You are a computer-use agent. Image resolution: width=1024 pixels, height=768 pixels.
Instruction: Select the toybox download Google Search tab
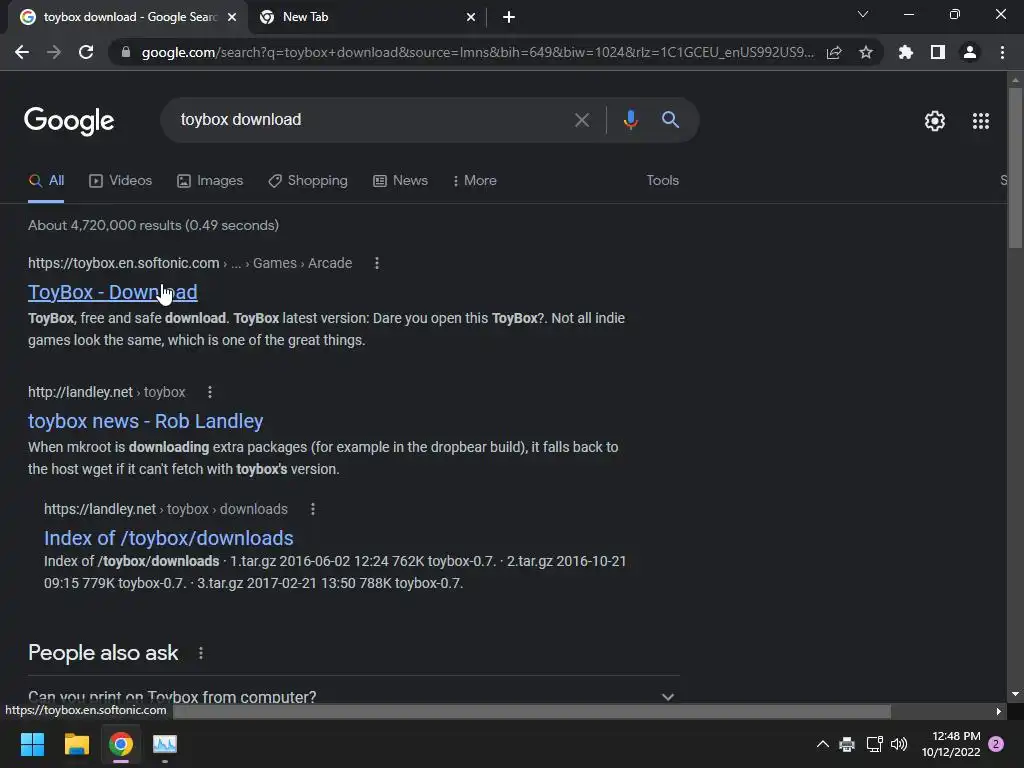pyautogui.click(x=129, y=17)
